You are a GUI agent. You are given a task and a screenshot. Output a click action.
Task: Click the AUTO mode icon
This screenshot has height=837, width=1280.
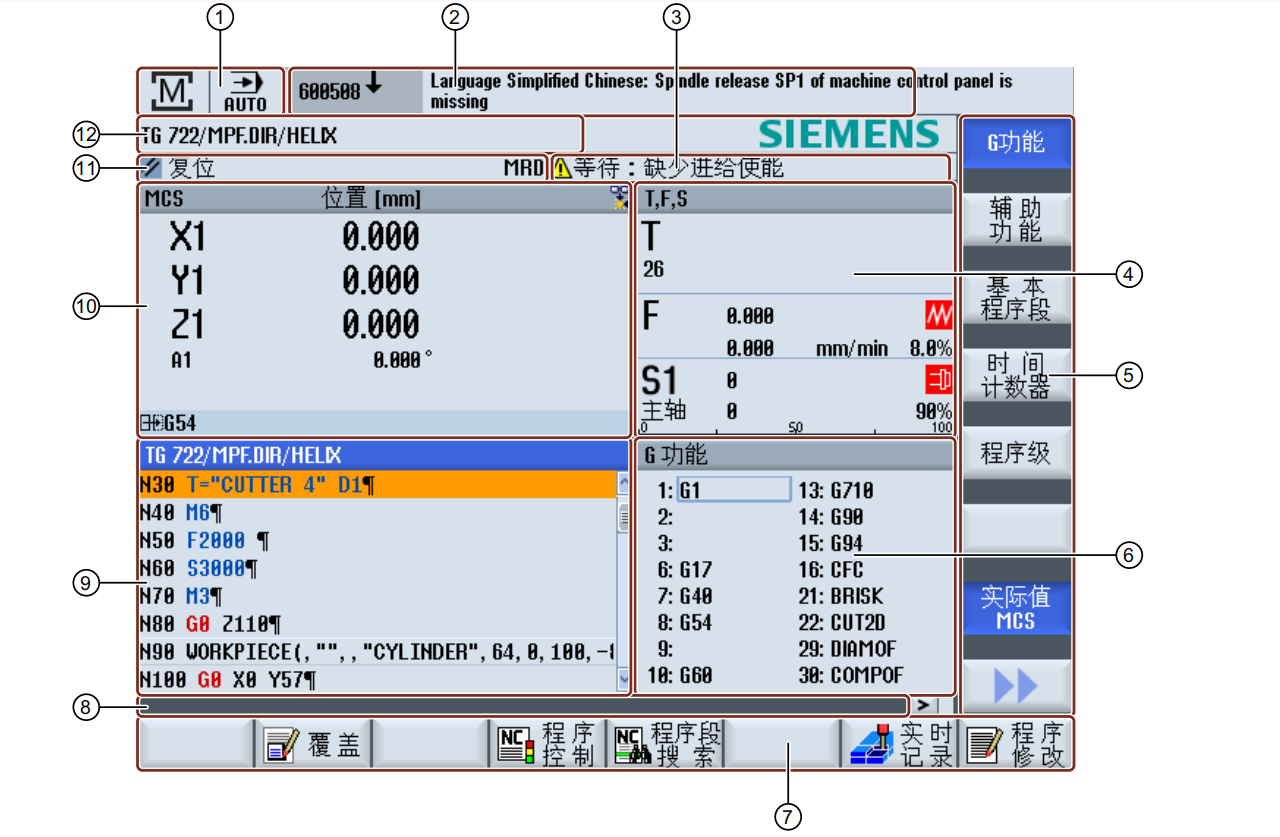245,91
